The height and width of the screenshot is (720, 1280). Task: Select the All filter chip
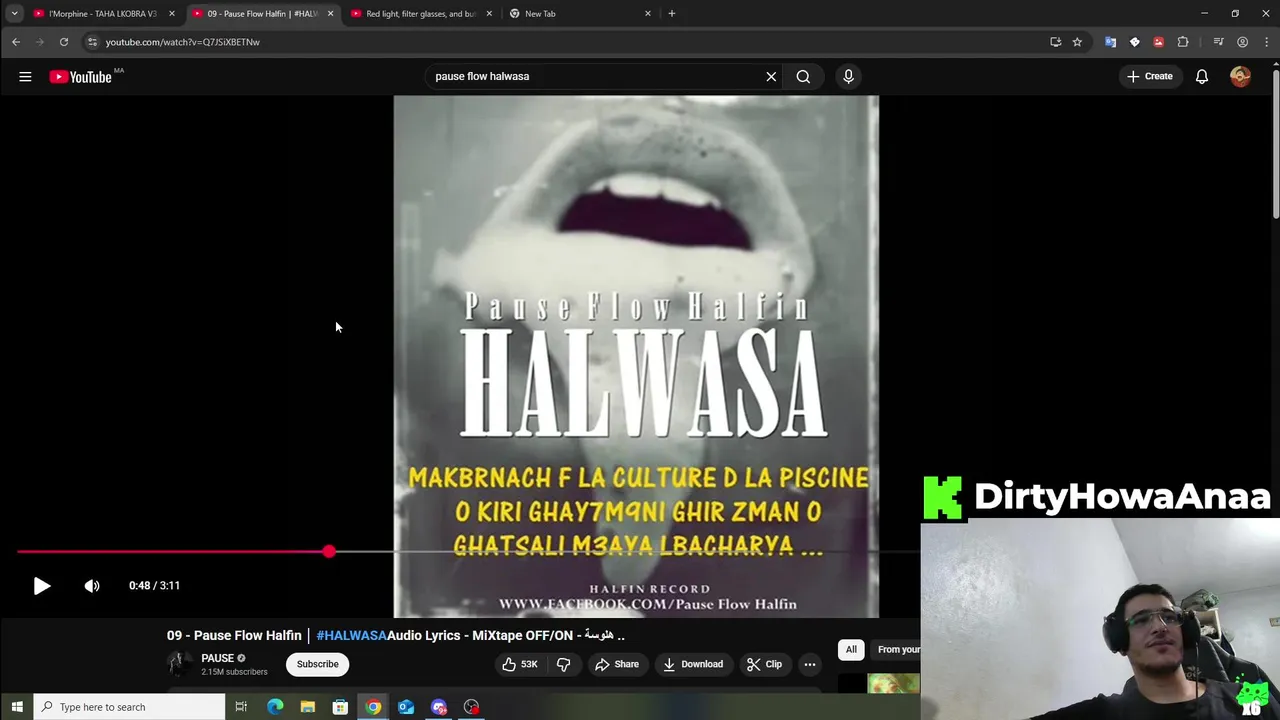tap(851, 650)
